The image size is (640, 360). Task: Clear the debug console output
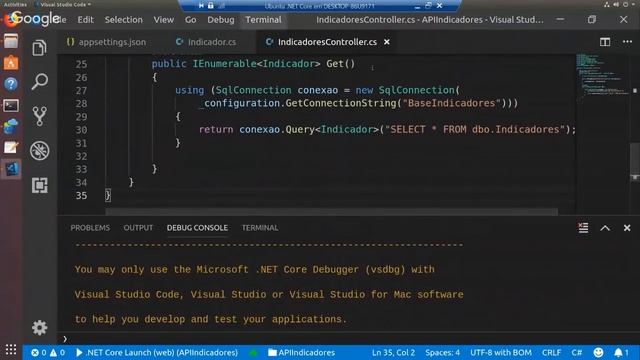tap(583, 228)
